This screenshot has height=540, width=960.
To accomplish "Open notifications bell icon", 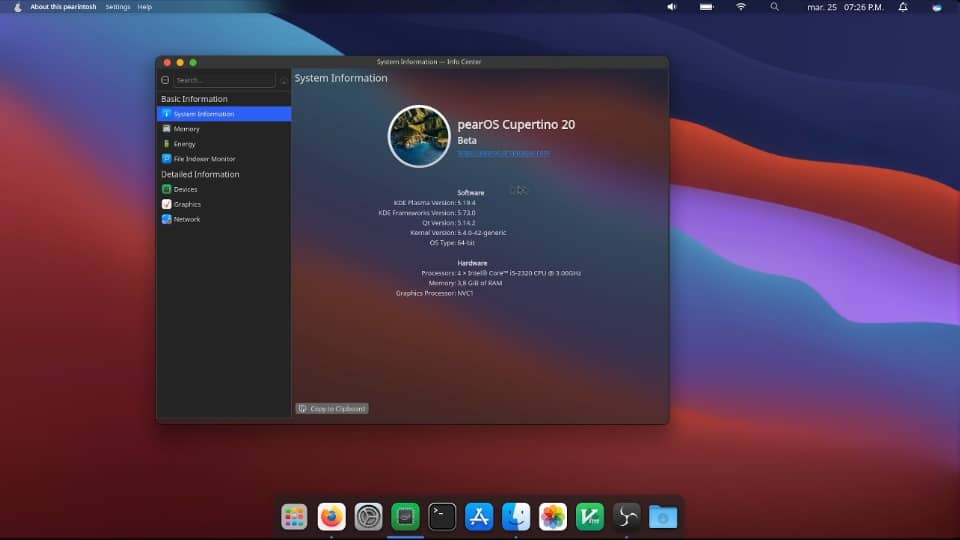I will [x=903, y=7].
